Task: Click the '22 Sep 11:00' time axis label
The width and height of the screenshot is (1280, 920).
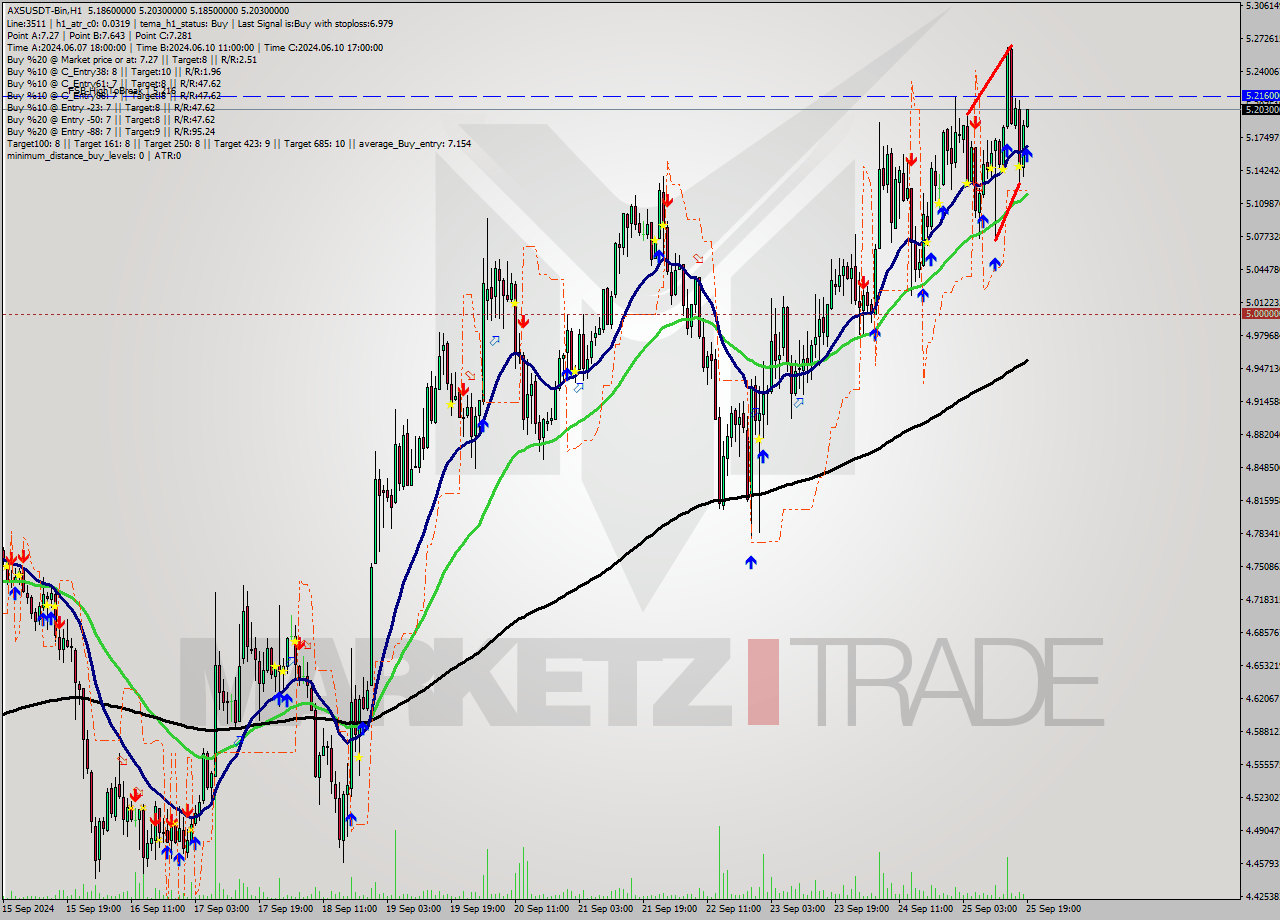Action: coord(734,908)
